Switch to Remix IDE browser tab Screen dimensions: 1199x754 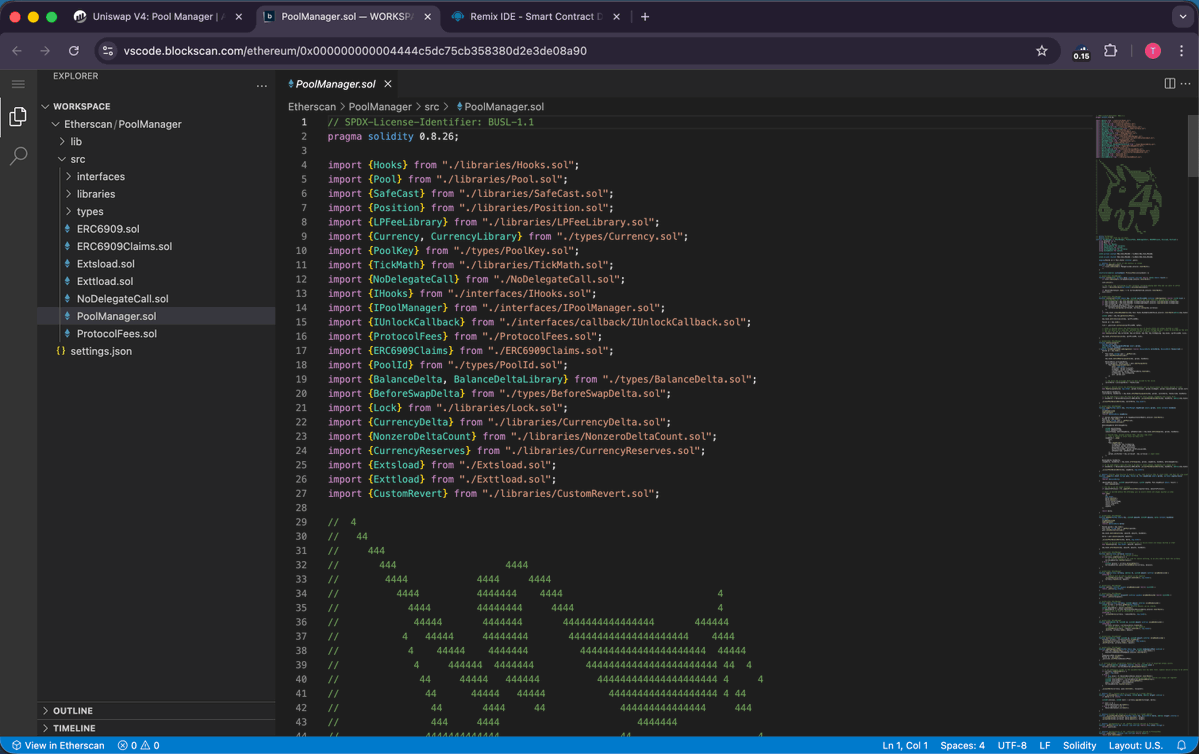click(535, 17)
